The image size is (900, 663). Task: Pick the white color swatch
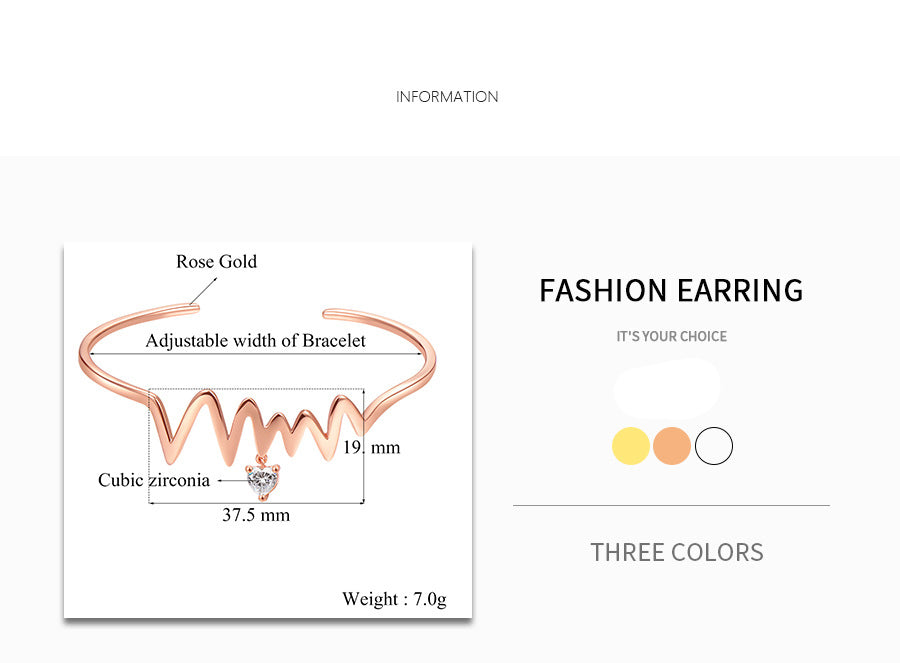(714, 446)
